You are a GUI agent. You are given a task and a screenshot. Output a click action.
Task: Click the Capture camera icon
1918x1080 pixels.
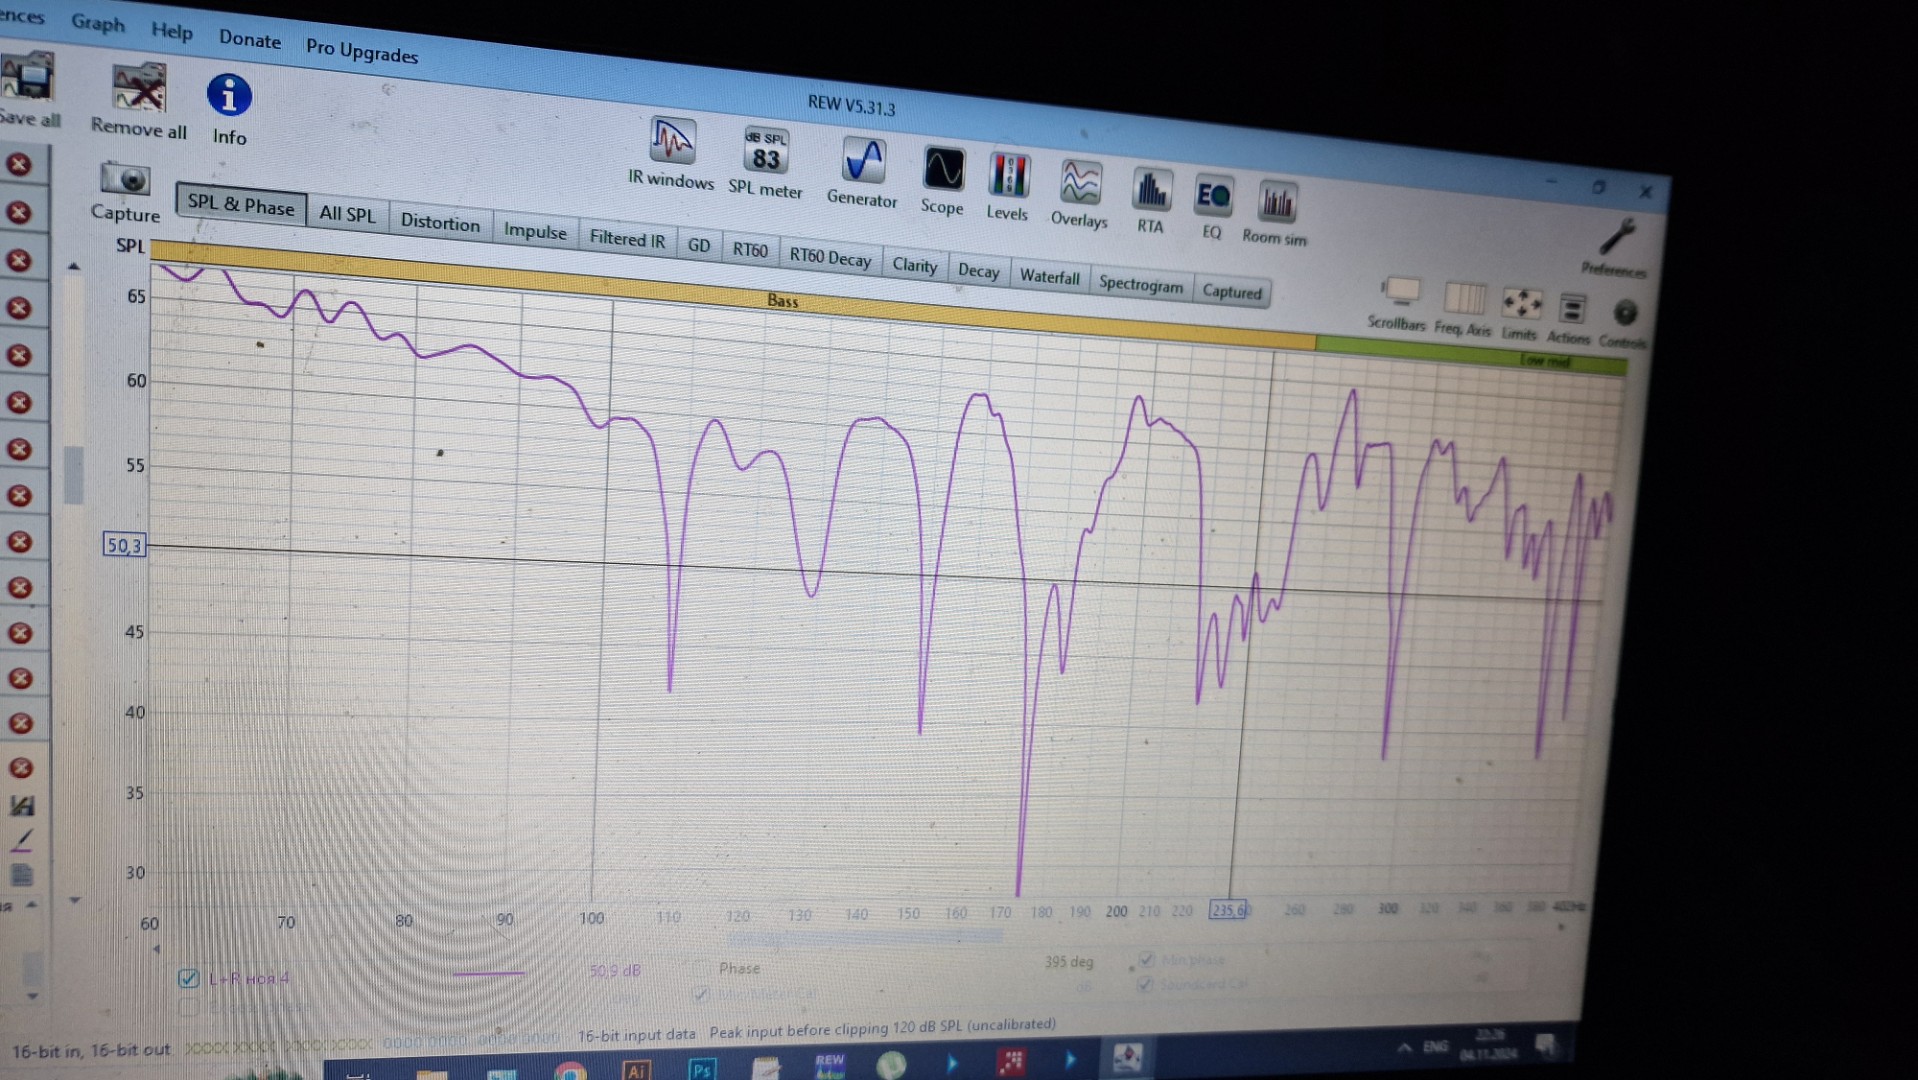pyautogui.click(x=125, y=181)
